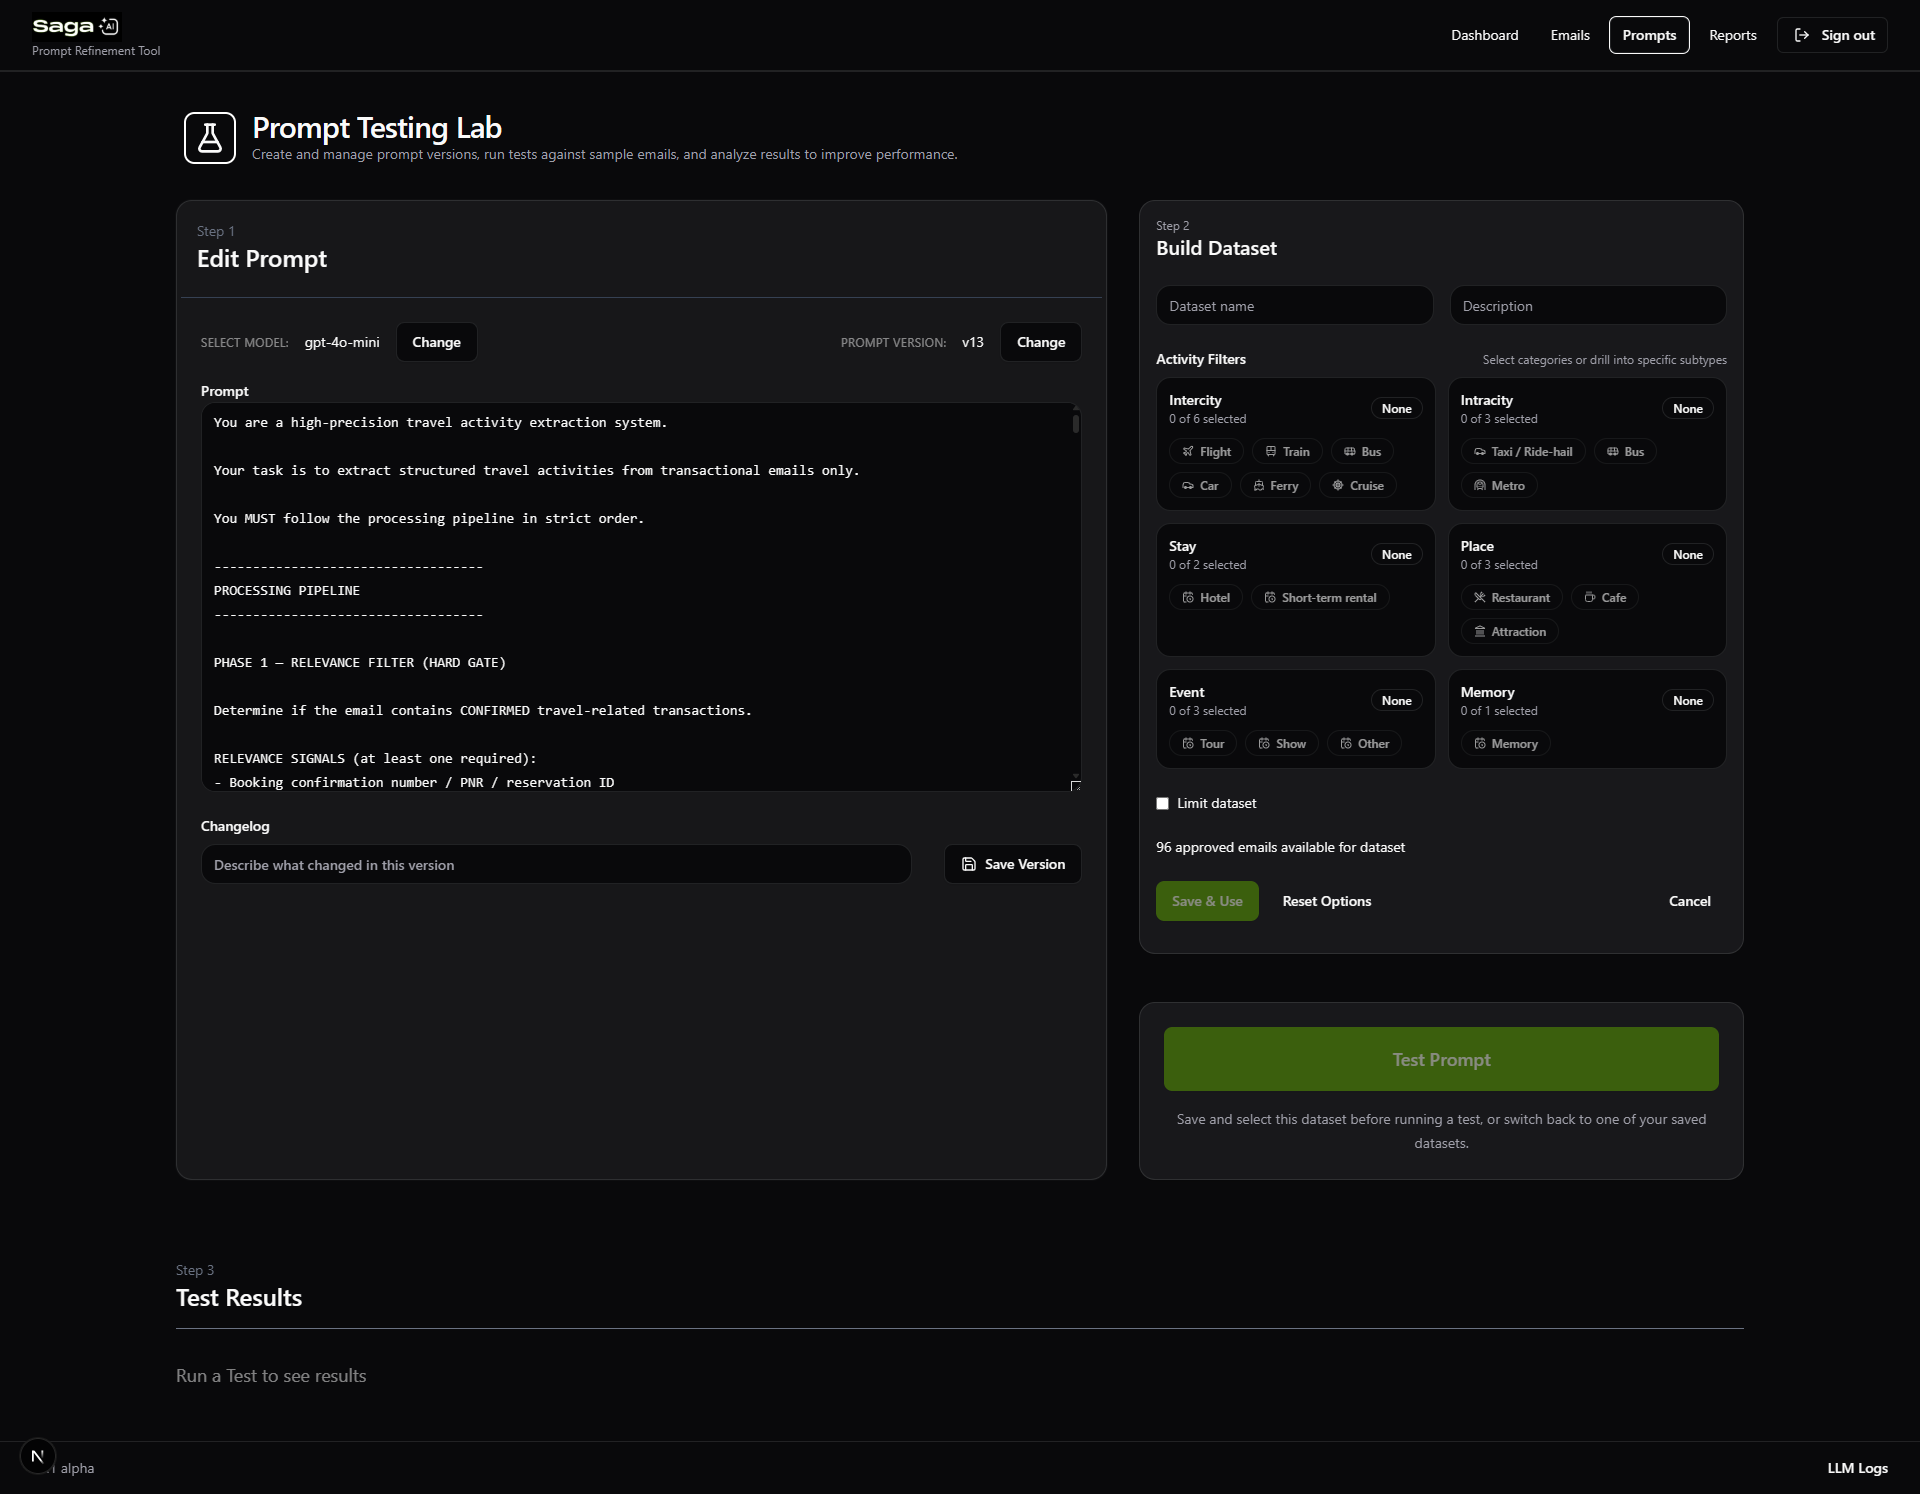Click None in the Intracity card
Image resolution: width=1920 pixels, height=1494 pixels.
(x=1688, y=409)
